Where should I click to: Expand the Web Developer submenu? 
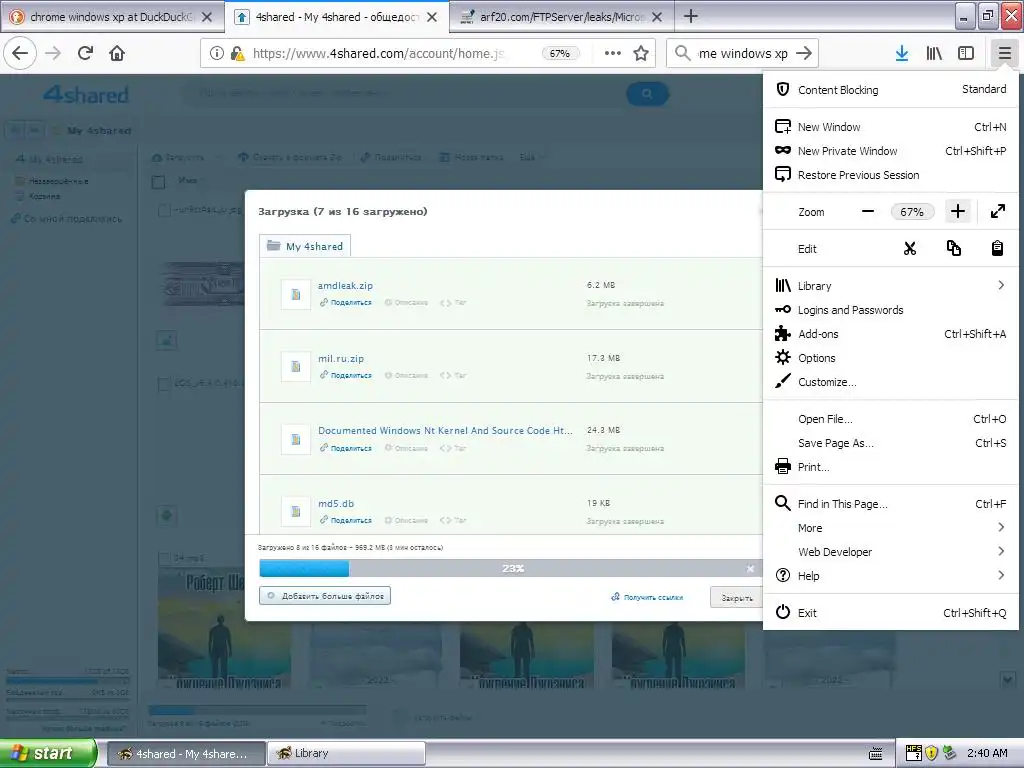(891, 552)
